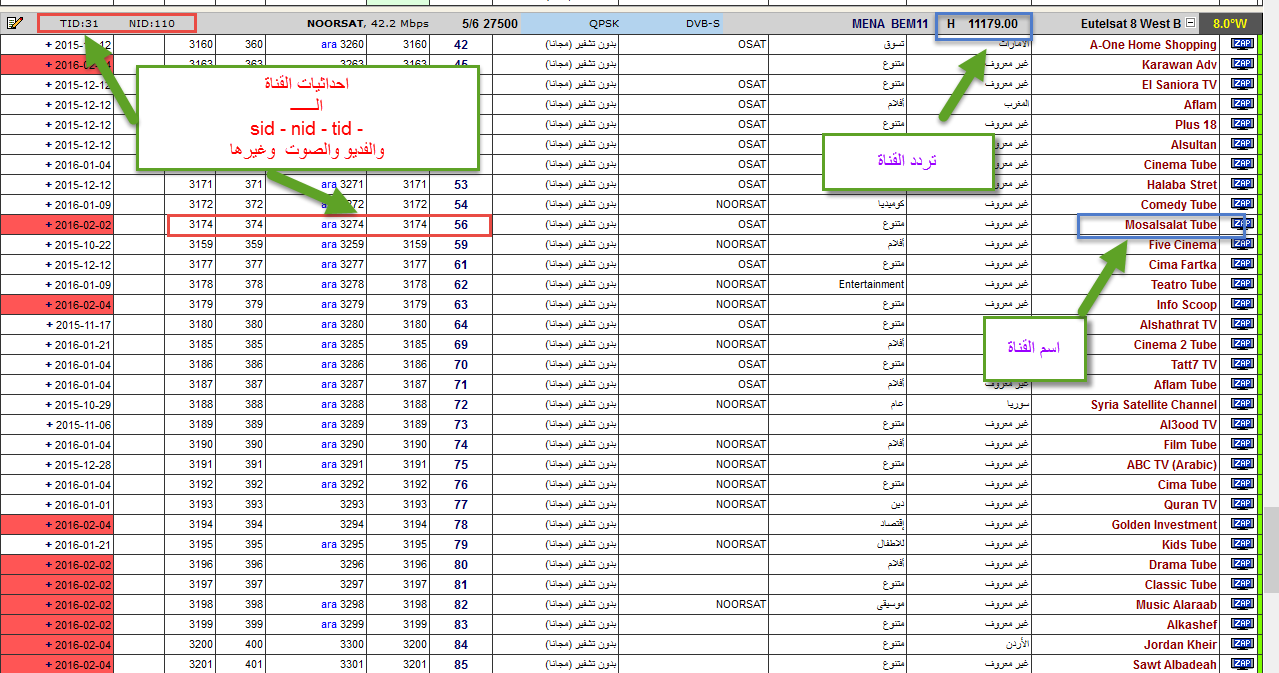The image size is (1279, 673).
Task: Open the ZAP icon for El Saniora TV
Action: [x=1241, y=84]
